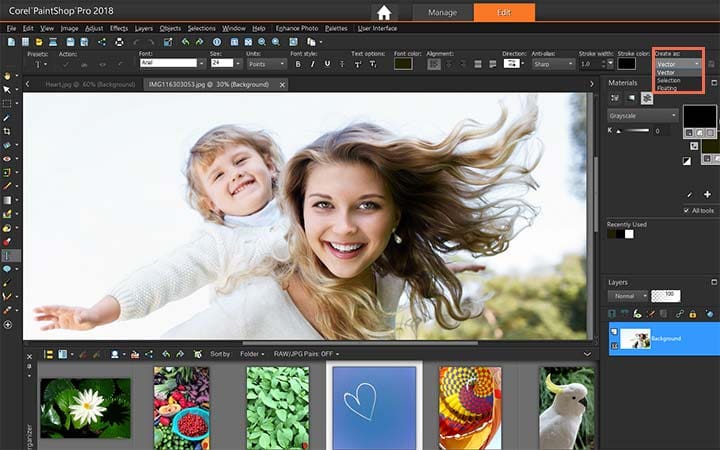Open the File menu

pos(11,28)
